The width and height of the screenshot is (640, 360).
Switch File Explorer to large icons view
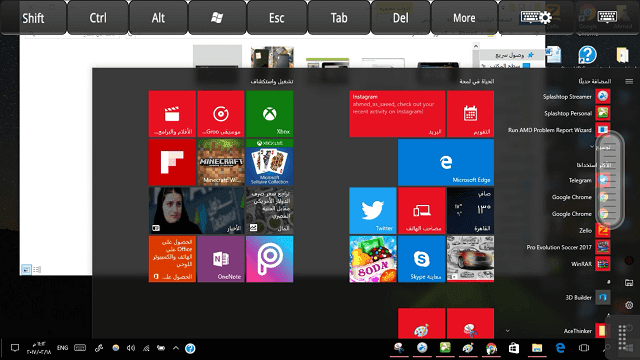coord(26,269)
